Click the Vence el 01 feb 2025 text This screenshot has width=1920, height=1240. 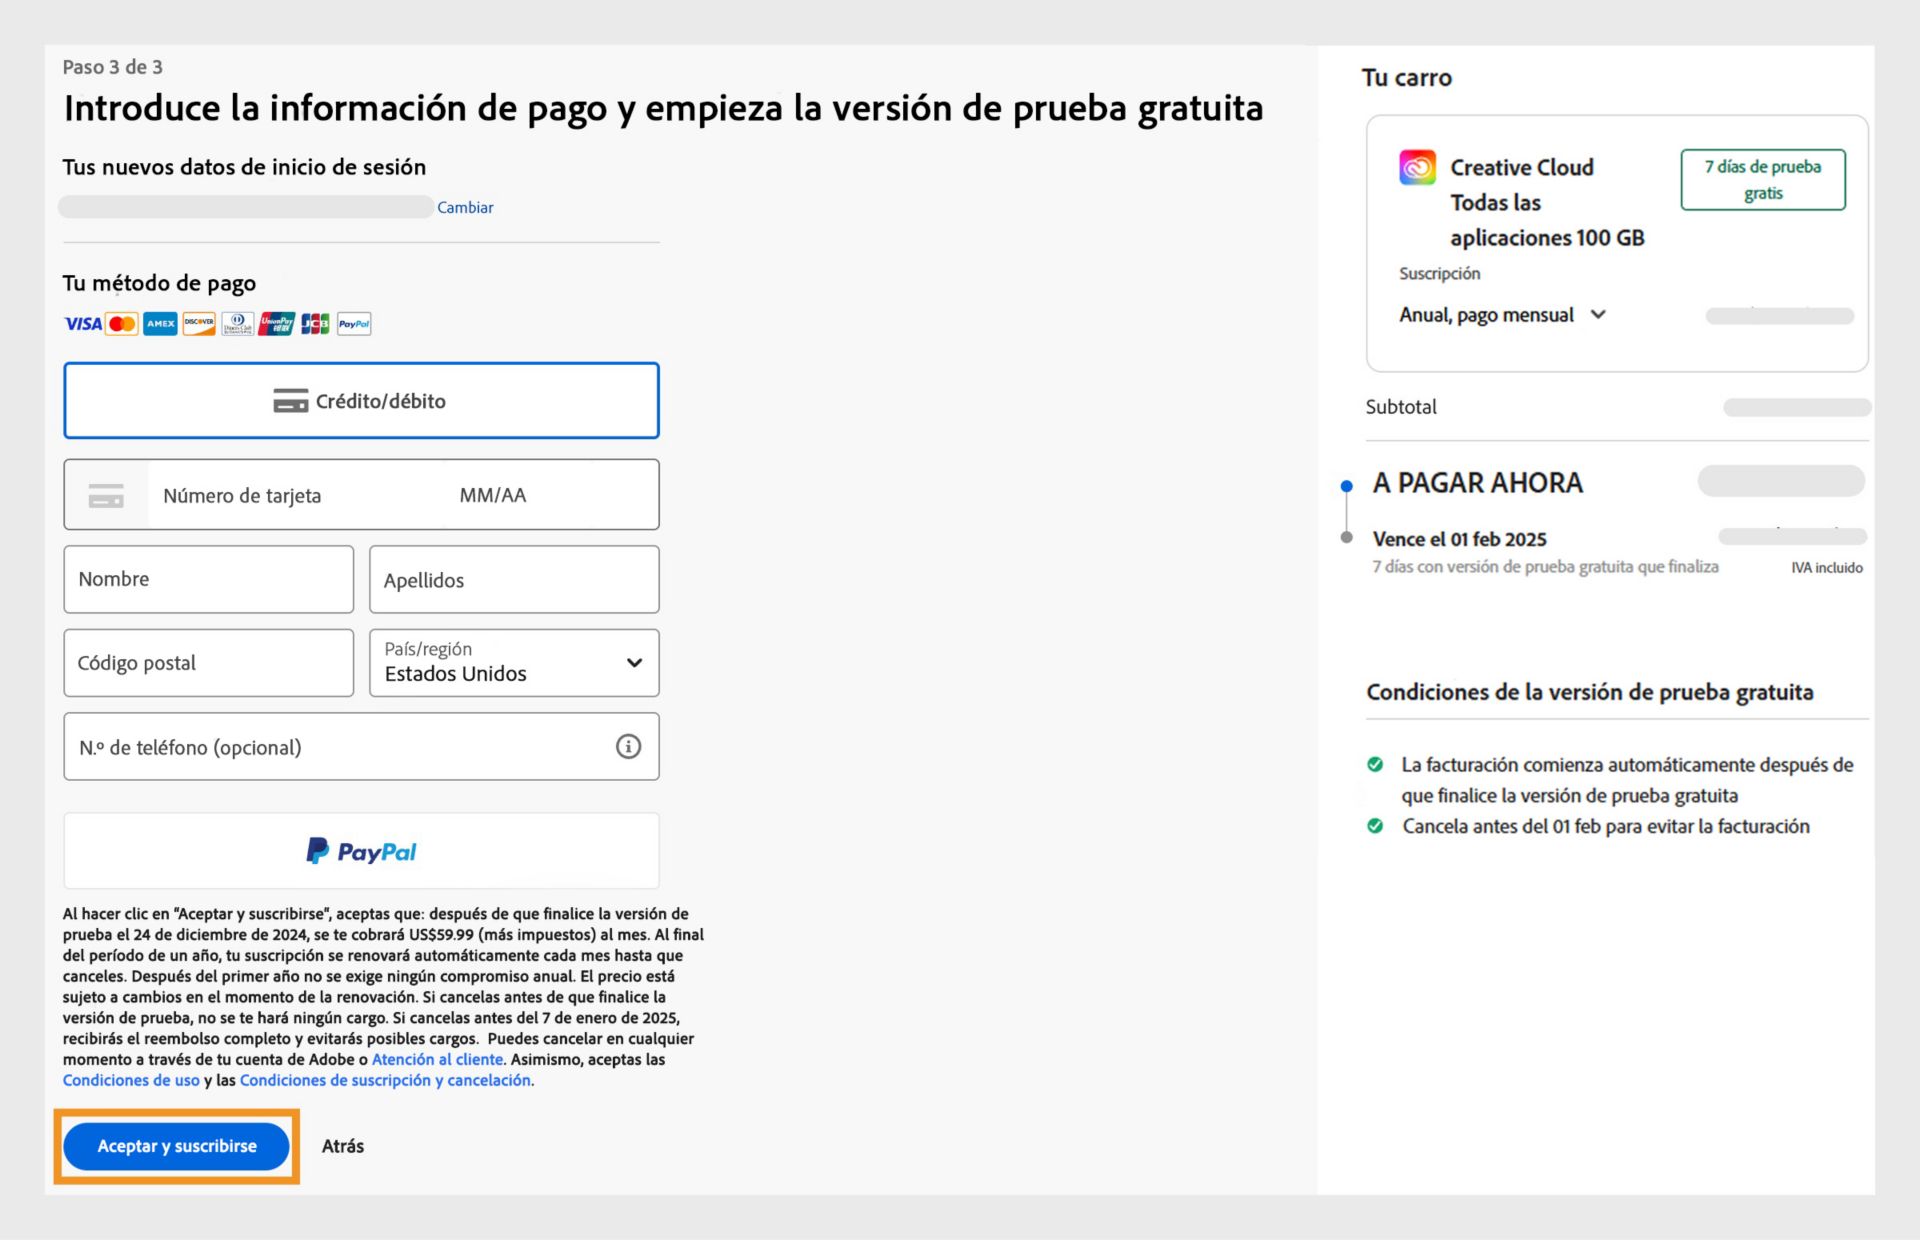(1459, 539)
